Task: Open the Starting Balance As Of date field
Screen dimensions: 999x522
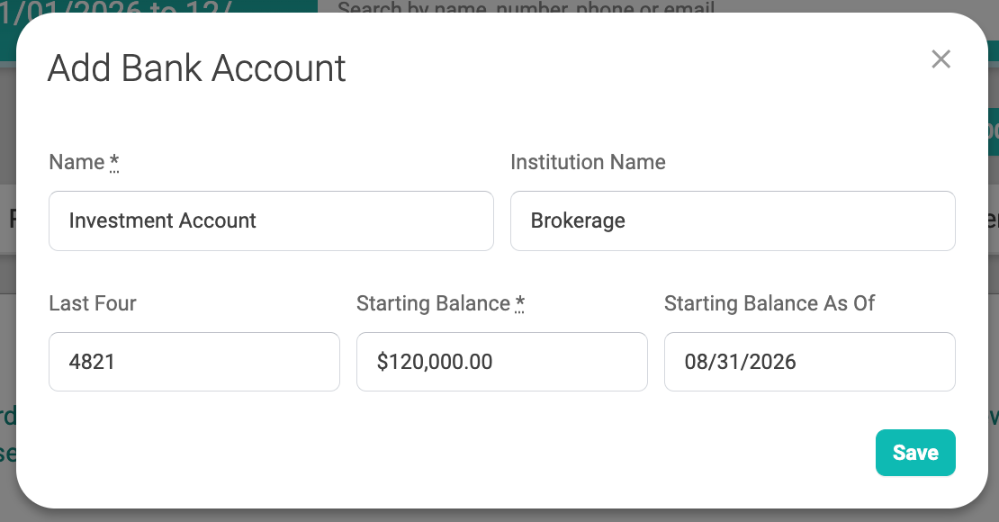Action: click(x=810, y=361)
